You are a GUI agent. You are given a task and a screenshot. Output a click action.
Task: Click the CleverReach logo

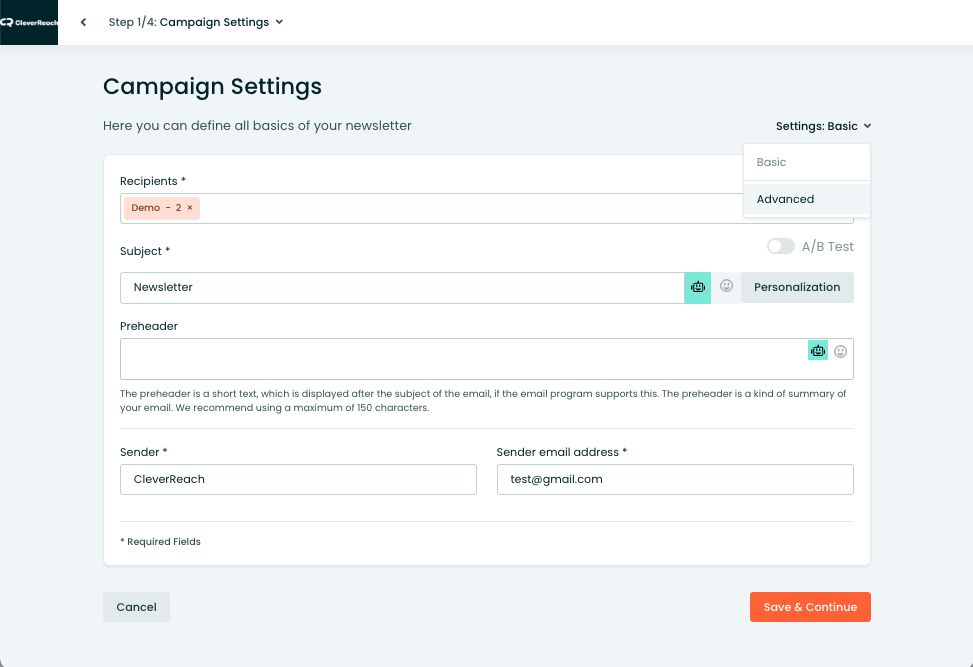[x=29, y=22]
